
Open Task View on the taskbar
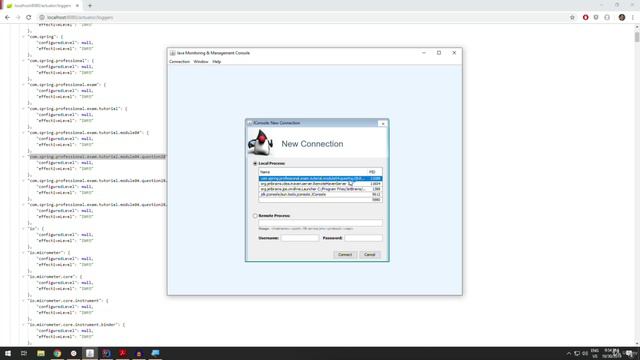point(24,353)
